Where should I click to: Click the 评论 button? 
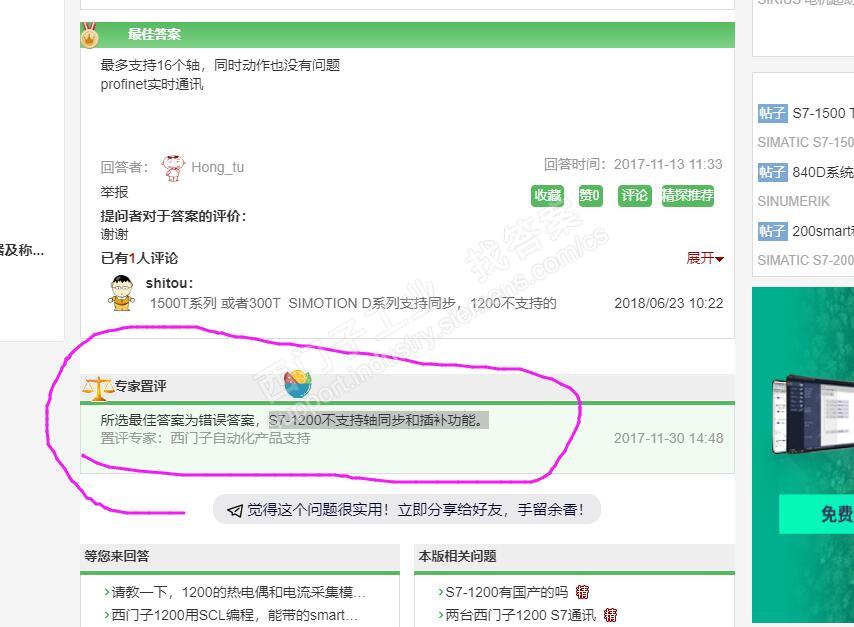[x=635, y=196]
